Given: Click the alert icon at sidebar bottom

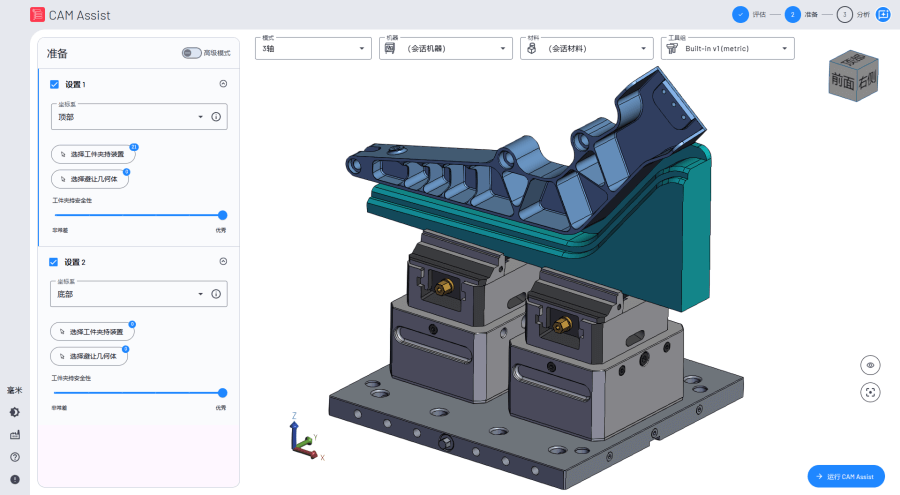Looking at the screenshot, I should (x=15, y=479).
